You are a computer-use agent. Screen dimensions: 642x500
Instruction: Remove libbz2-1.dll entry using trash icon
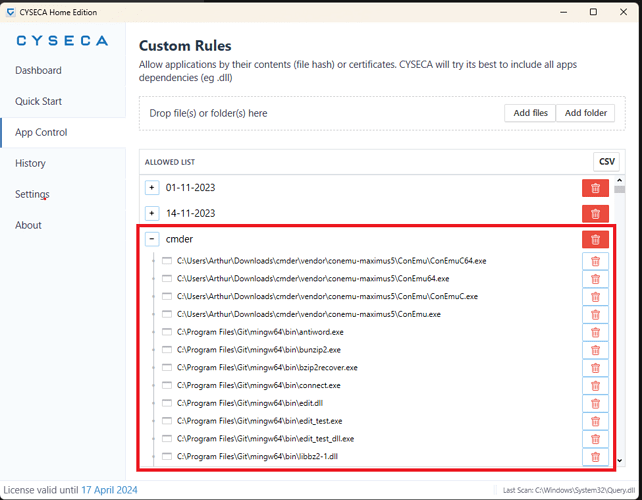pos(595,456)
